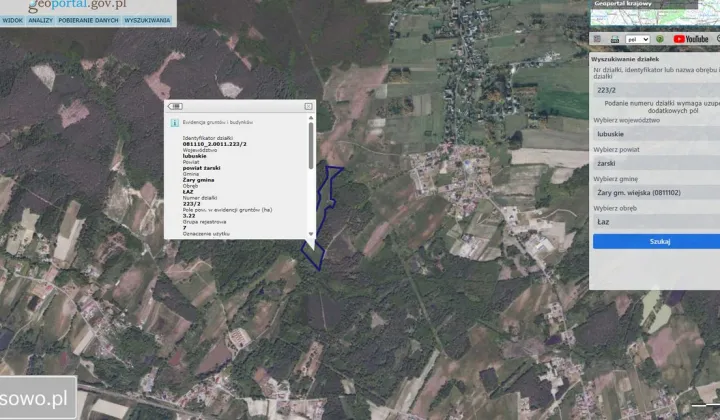Open the obręb dropdown showing Łaz
The width and height of the screenshot is (720, 420).
657,222
